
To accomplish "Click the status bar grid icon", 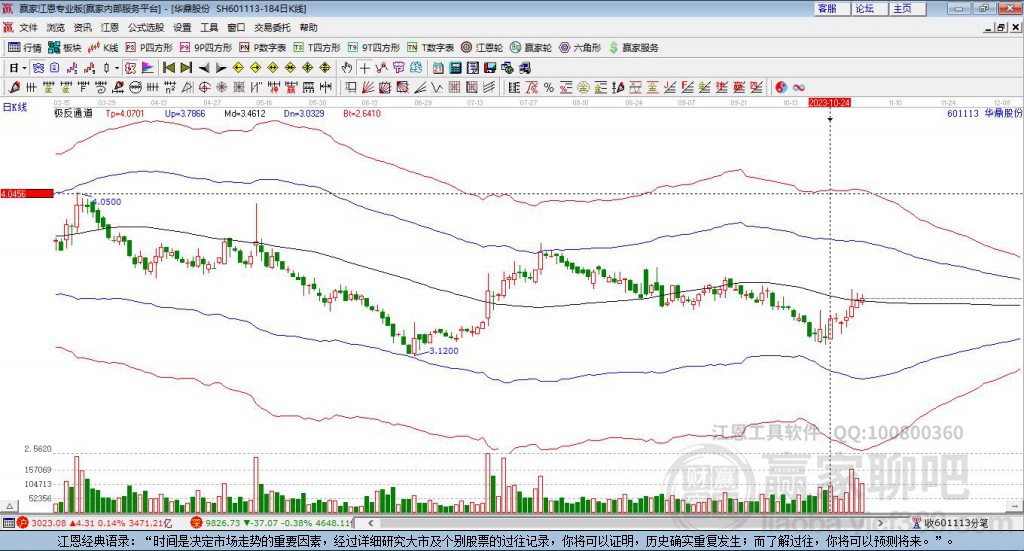I will [x=8, y=523].
